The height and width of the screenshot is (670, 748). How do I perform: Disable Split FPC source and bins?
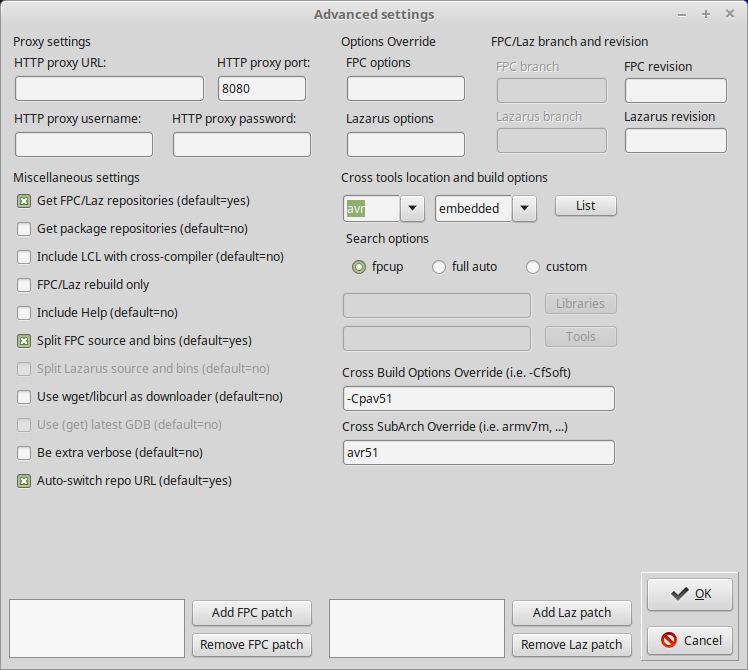pyautogui.click(x=24, y=340)
